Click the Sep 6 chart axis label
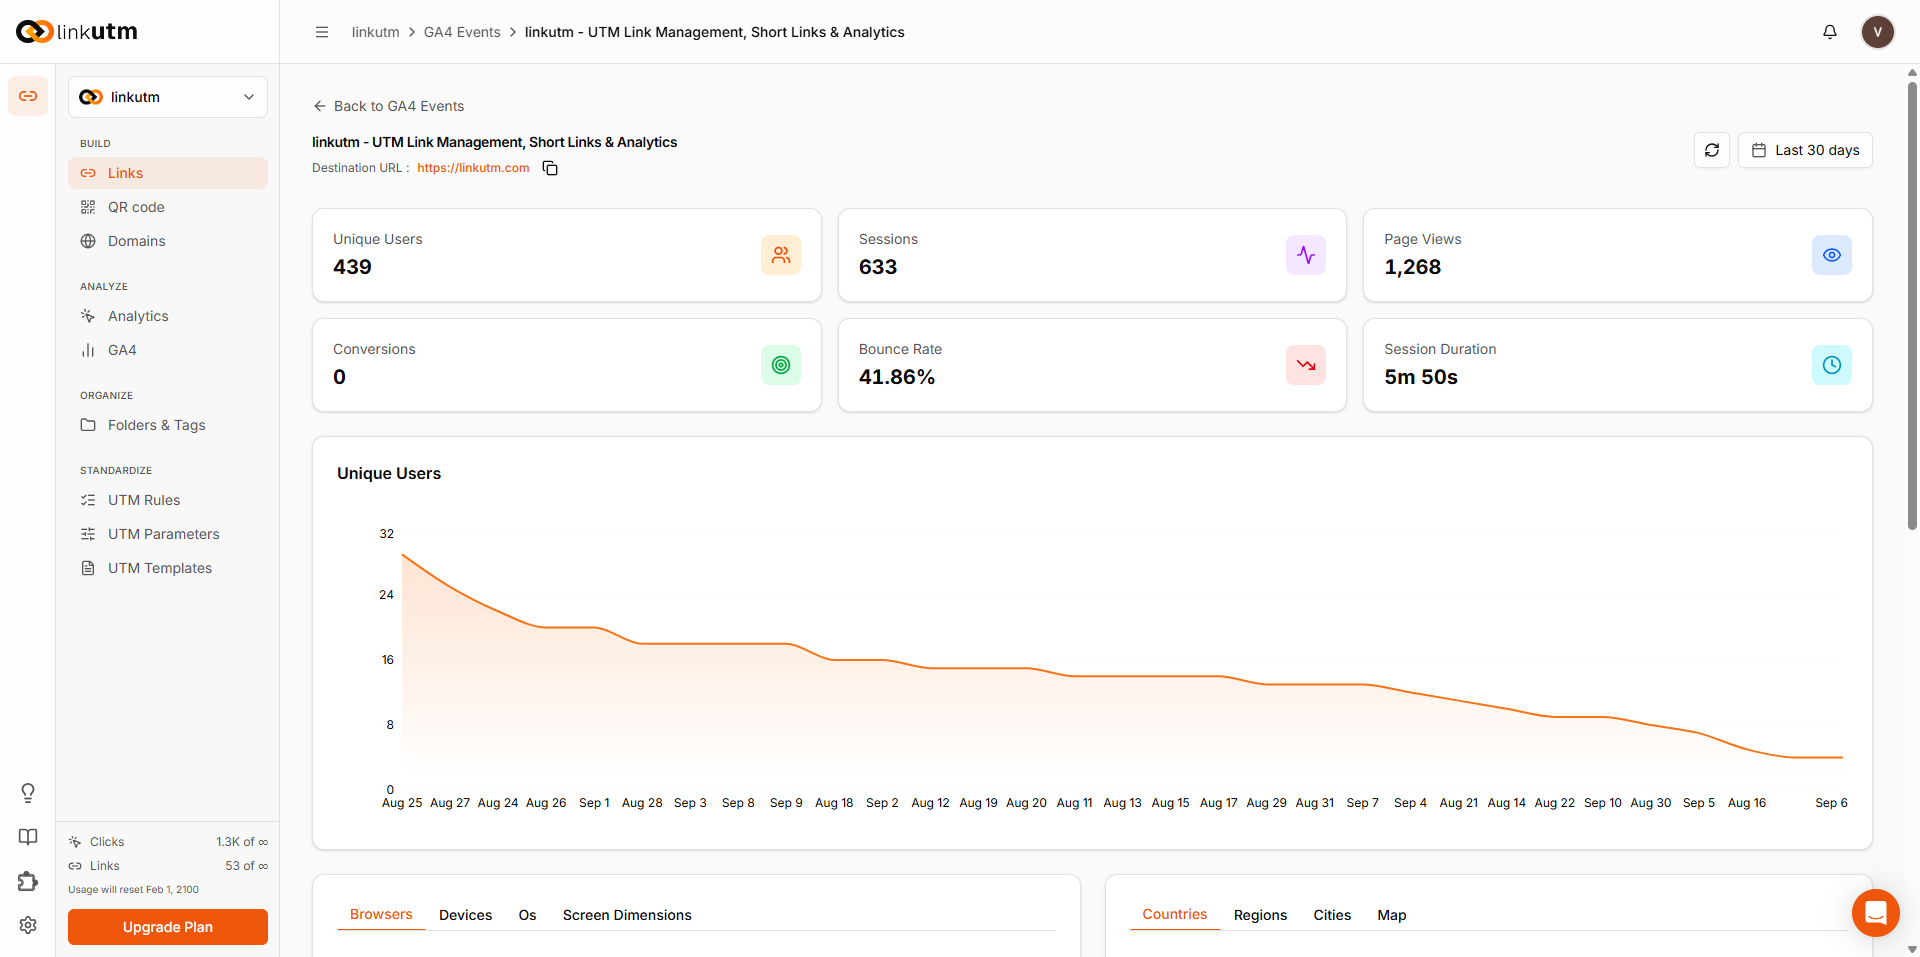Screen dimensions: 1920x957 pos(1831,803)
